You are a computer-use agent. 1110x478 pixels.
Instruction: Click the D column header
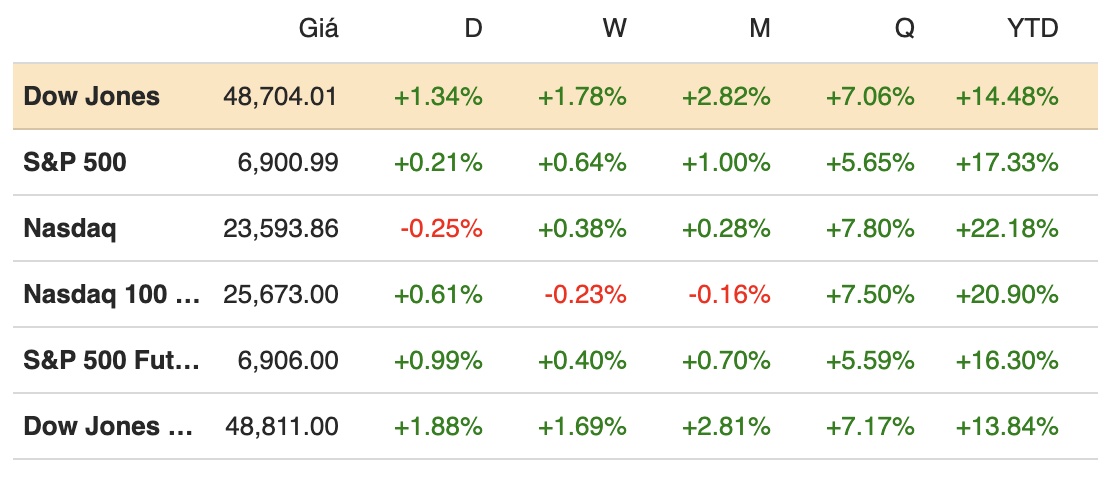tap(473, 29)
